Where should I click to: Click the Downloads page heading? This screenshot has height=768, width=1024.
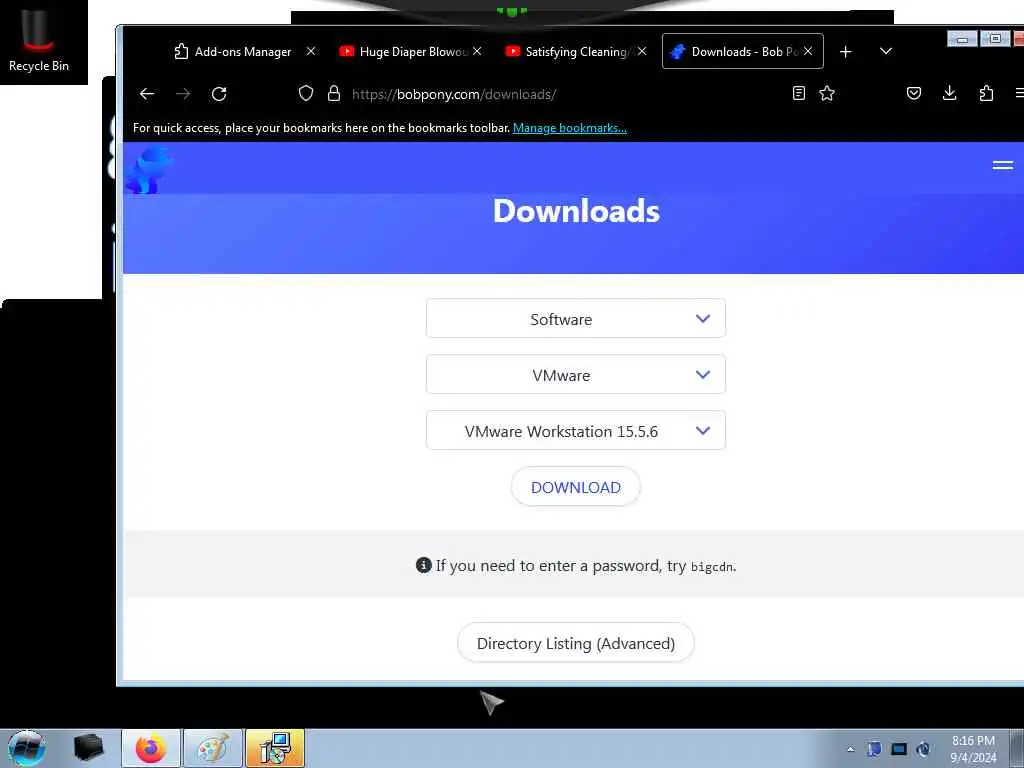(576, 211)
